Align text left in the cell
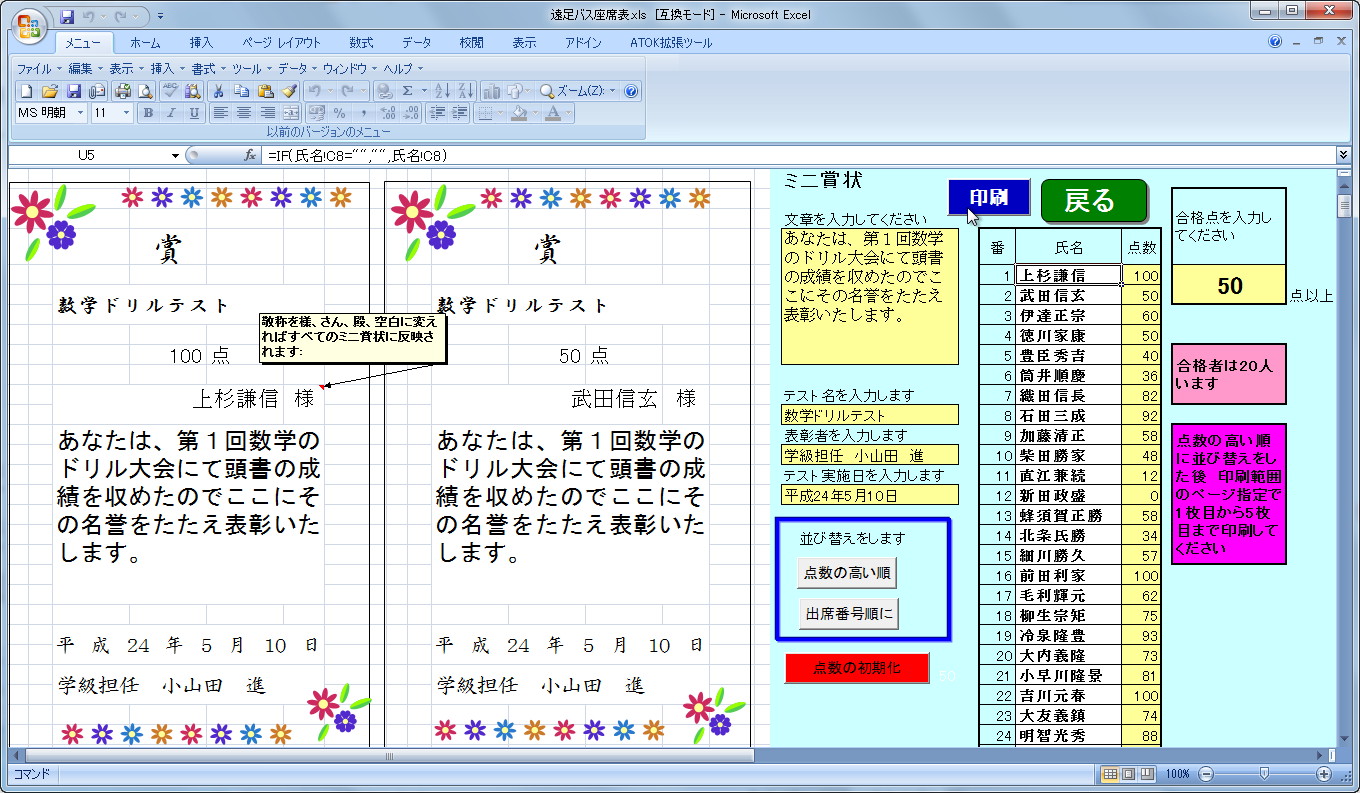 [220, 113]
